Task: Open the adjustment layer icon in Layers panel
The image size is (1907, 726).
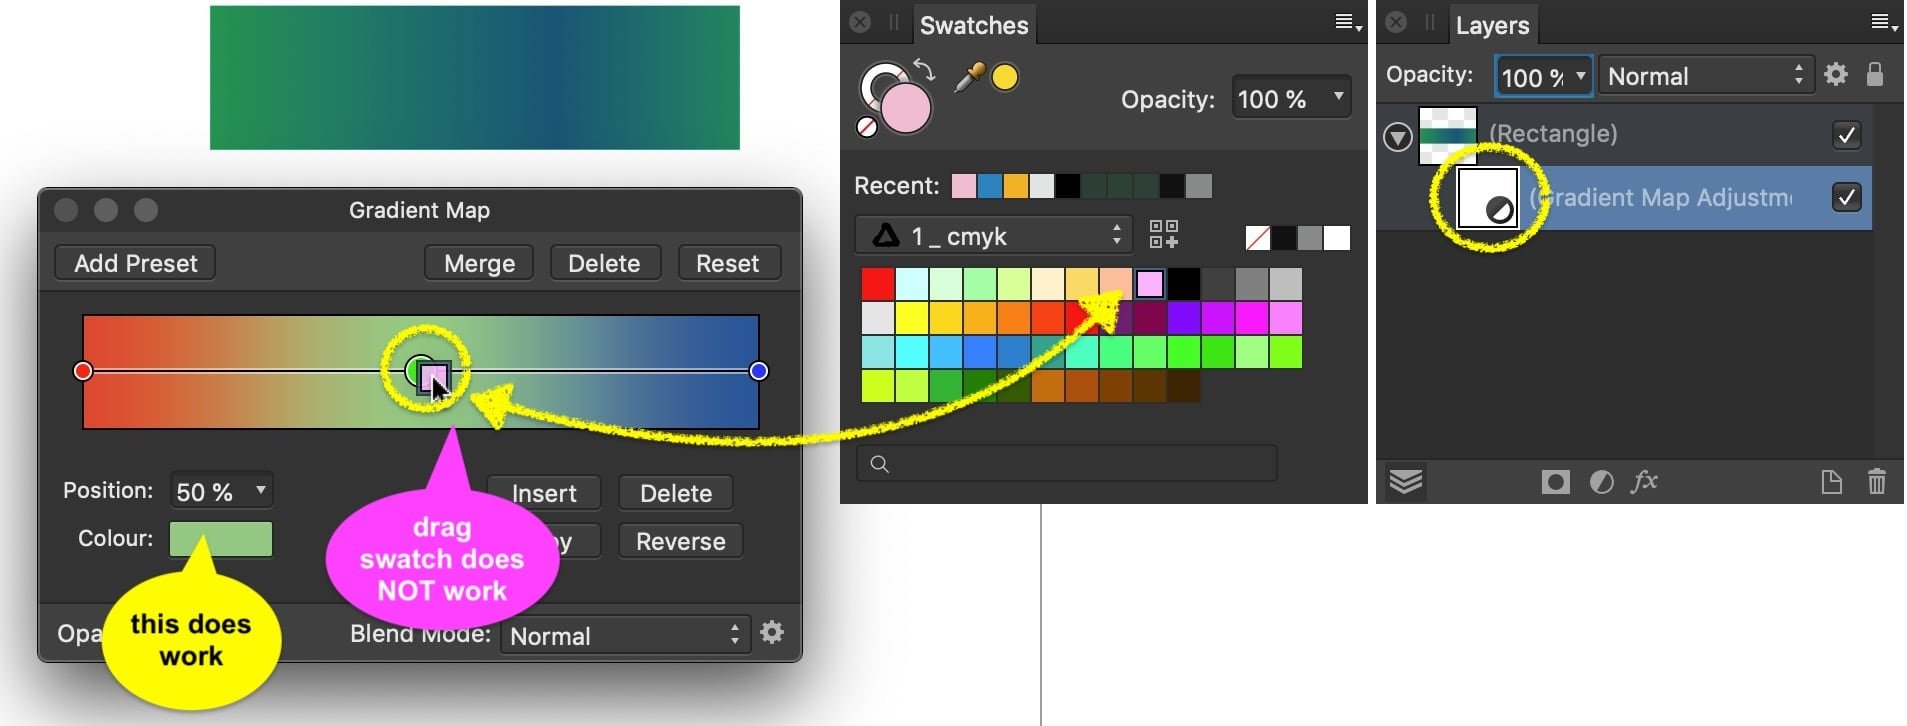Action: (1601, 481)
